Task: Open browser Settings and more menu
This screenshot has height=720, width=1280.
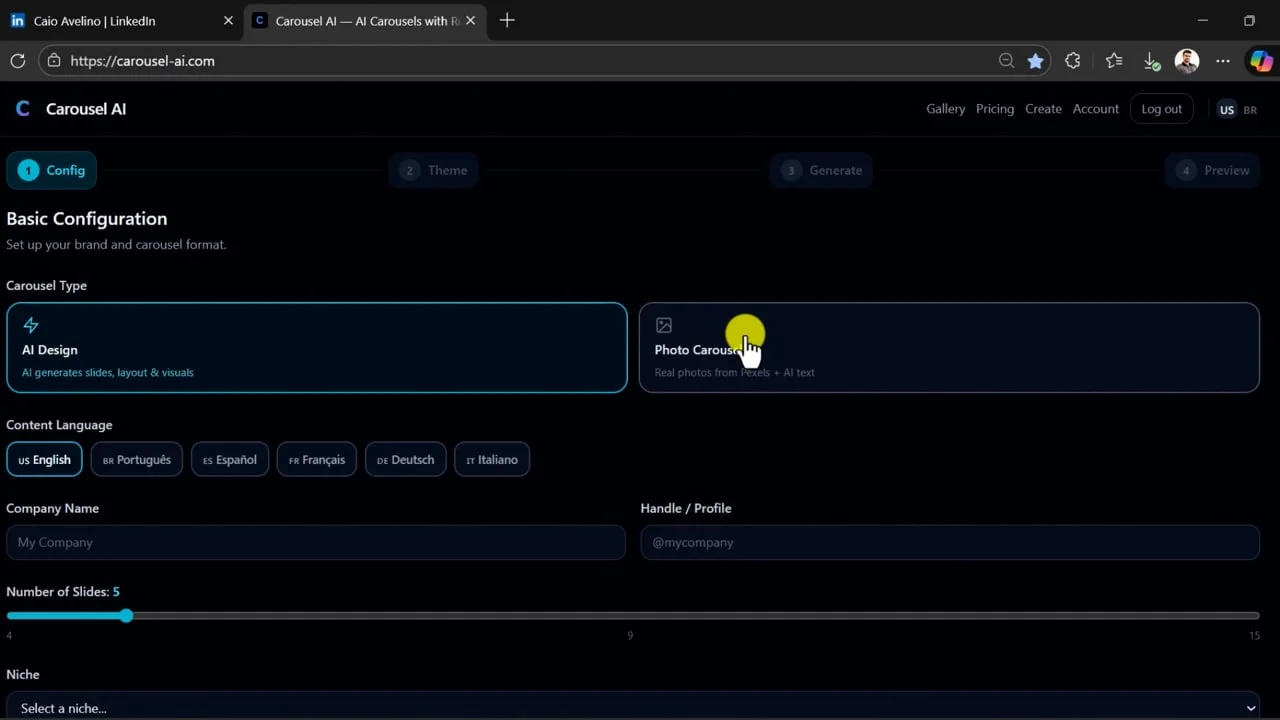Action: coord(1223,61)
